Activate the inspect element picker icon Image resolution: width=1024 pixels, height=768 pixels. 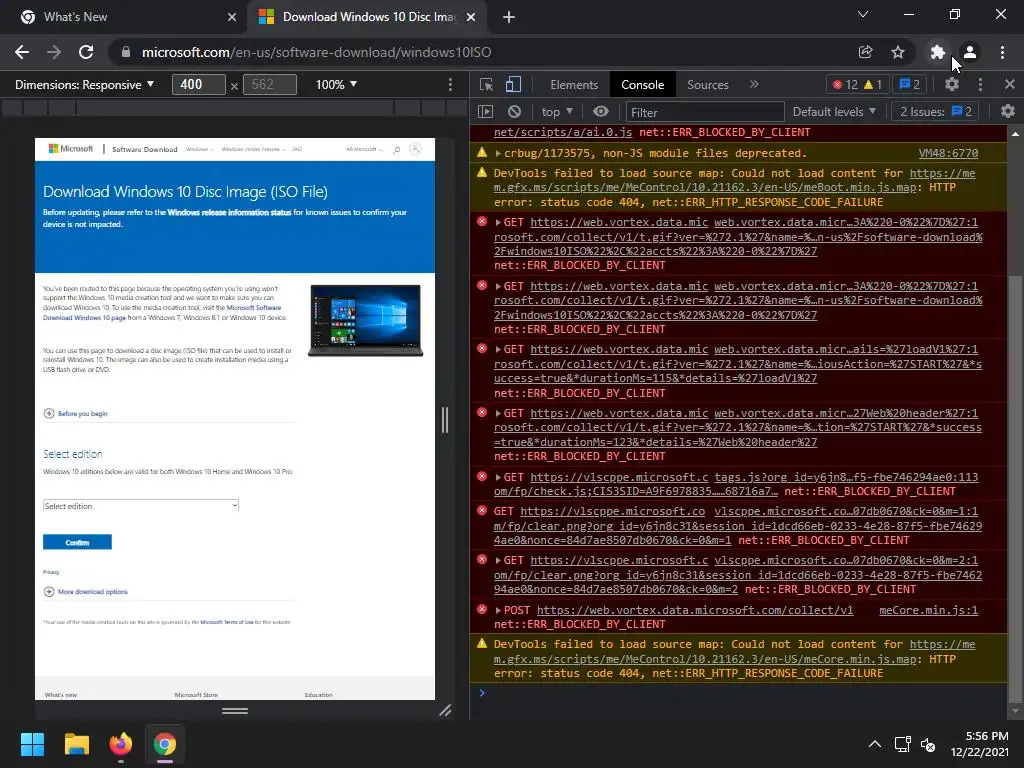coord(486,84)
